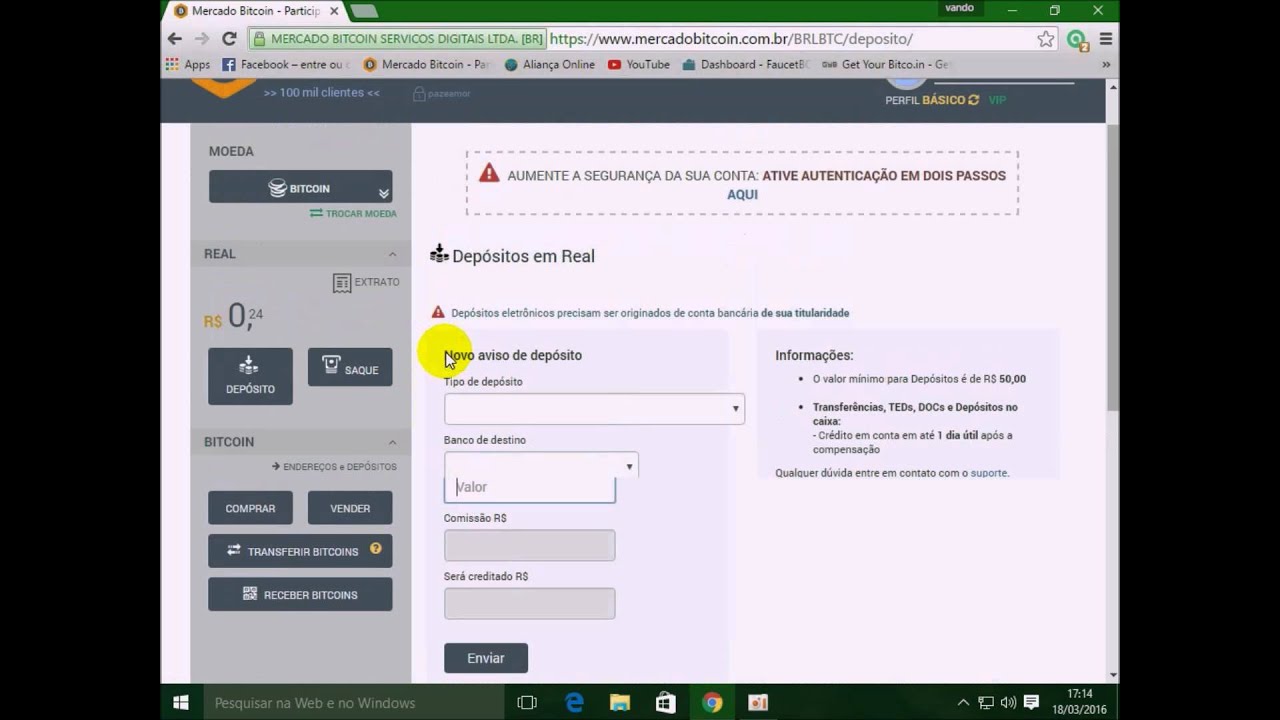Open the Windows Start menu
Viewport: 1280px width, 720px height.
[x=181, y=702]
